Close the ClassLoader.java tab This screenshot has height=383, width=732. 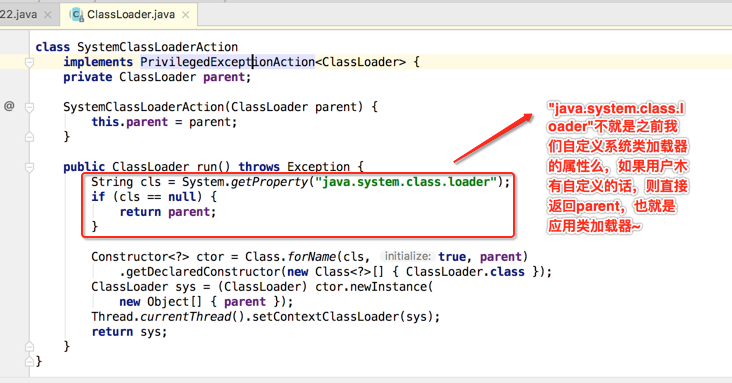(186, 15)
